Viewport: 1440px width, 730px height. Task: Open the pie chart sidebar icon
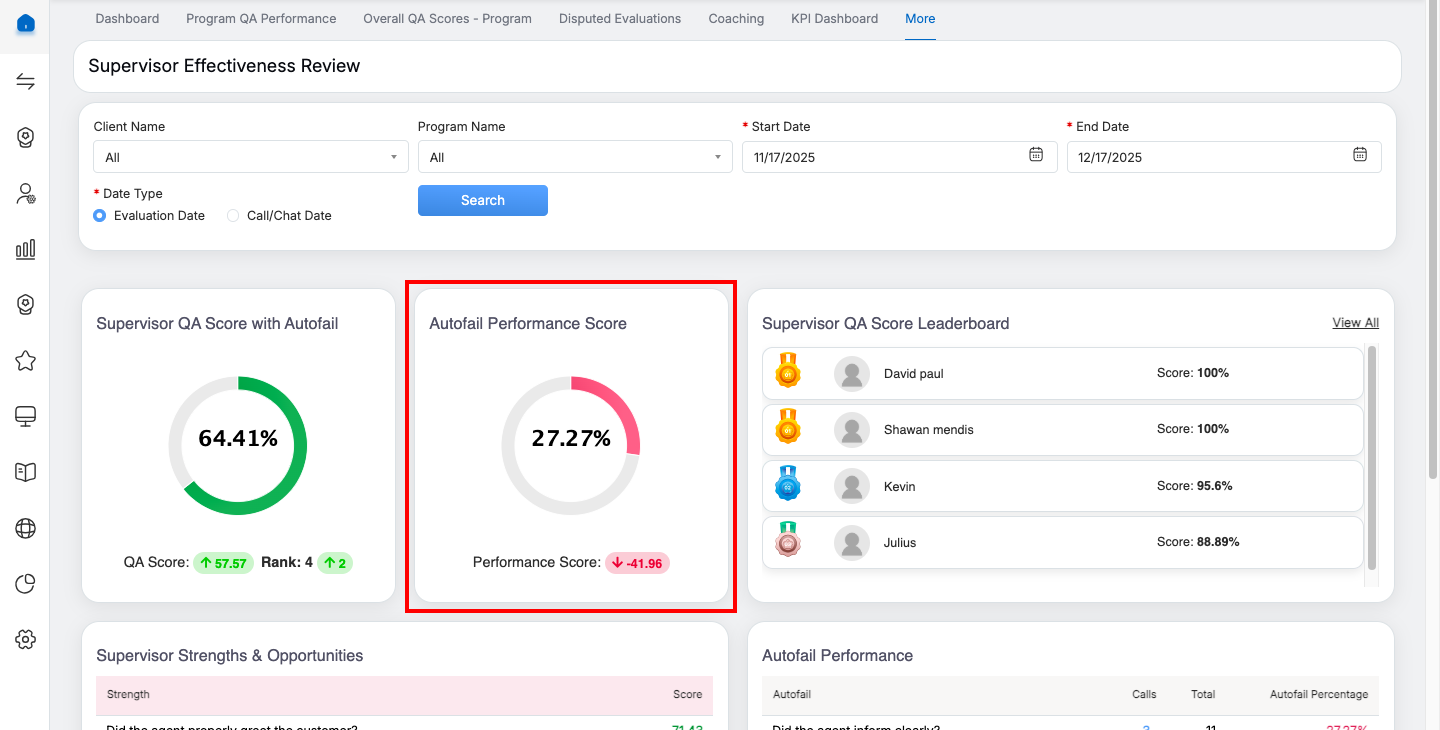click(26, 583)
